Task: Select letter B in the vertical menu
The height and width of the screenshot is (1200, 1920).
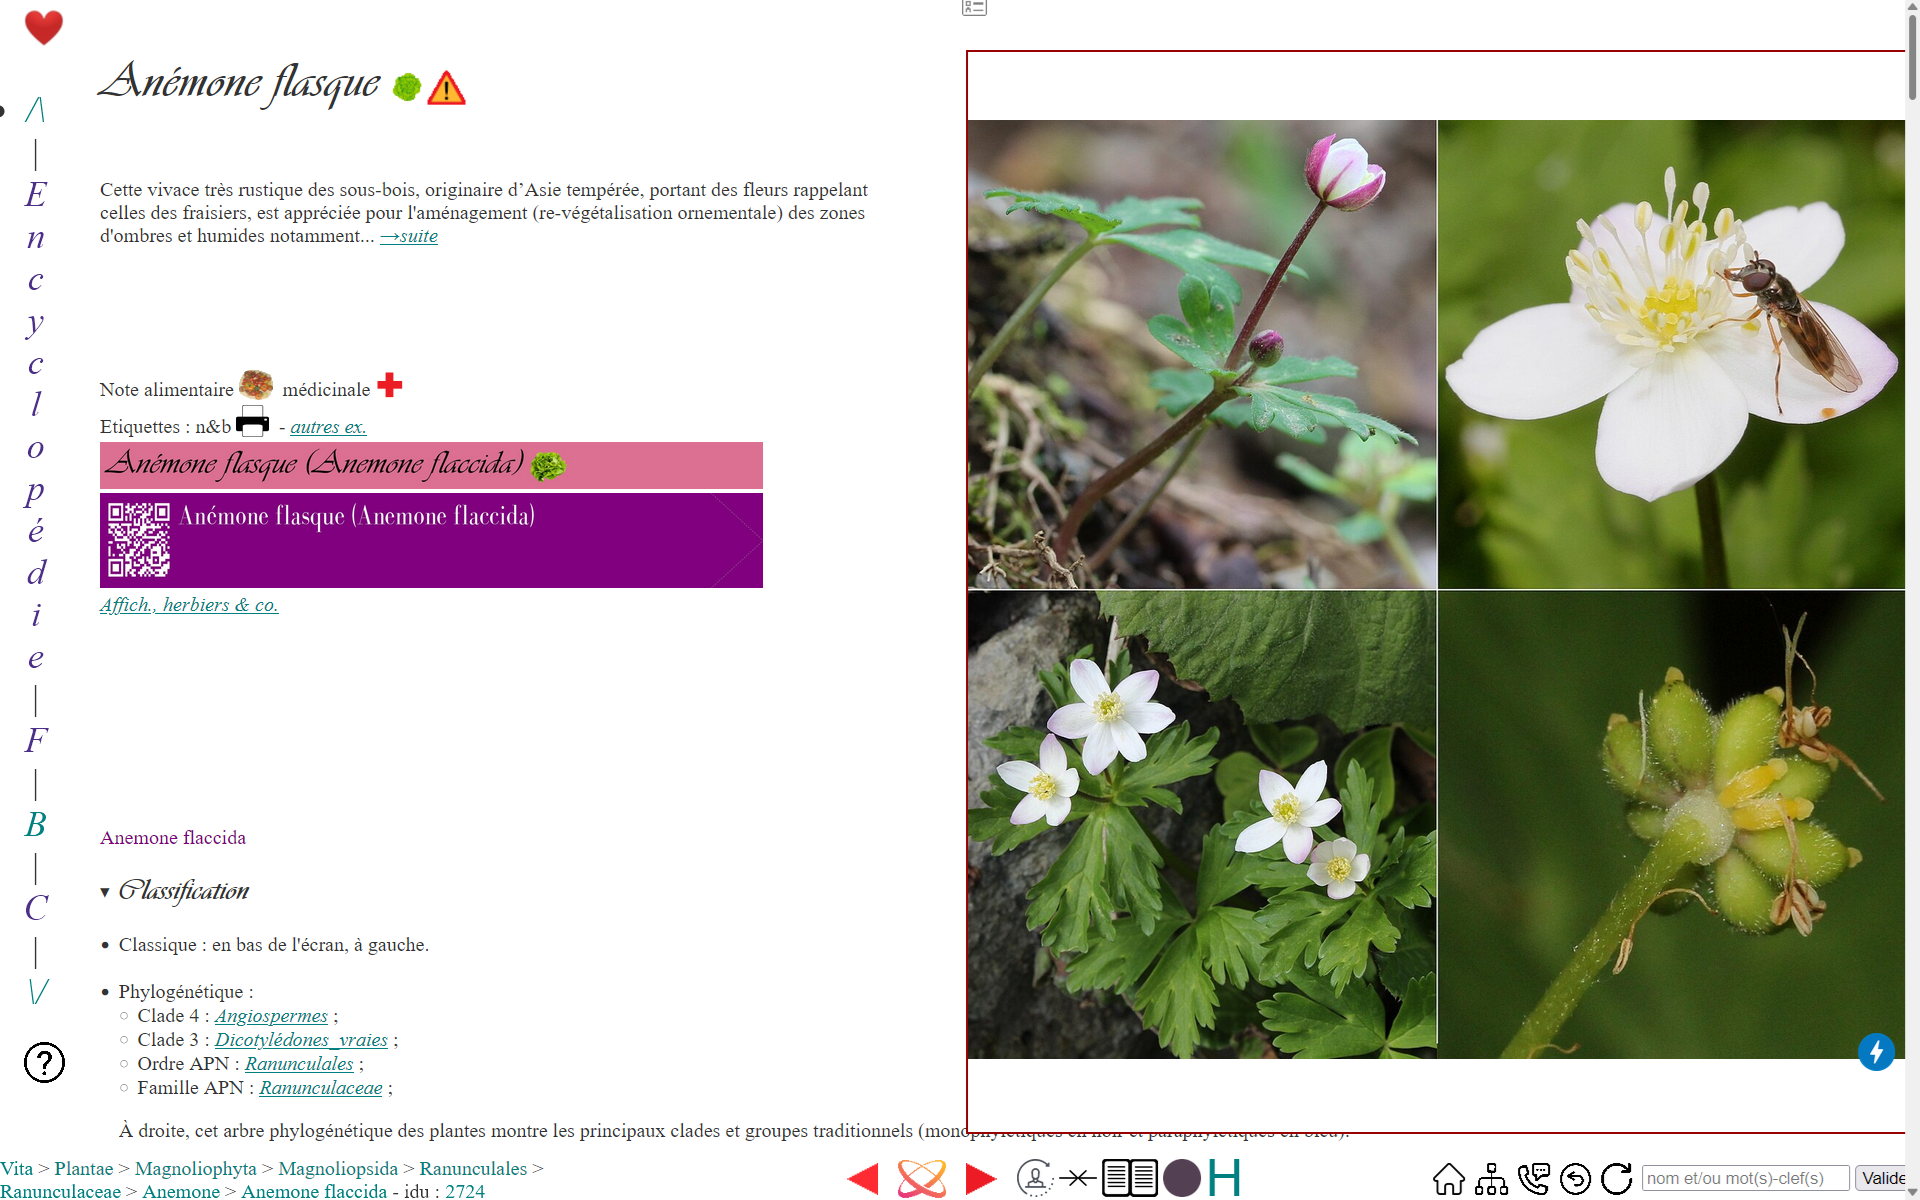Action: 36,824
